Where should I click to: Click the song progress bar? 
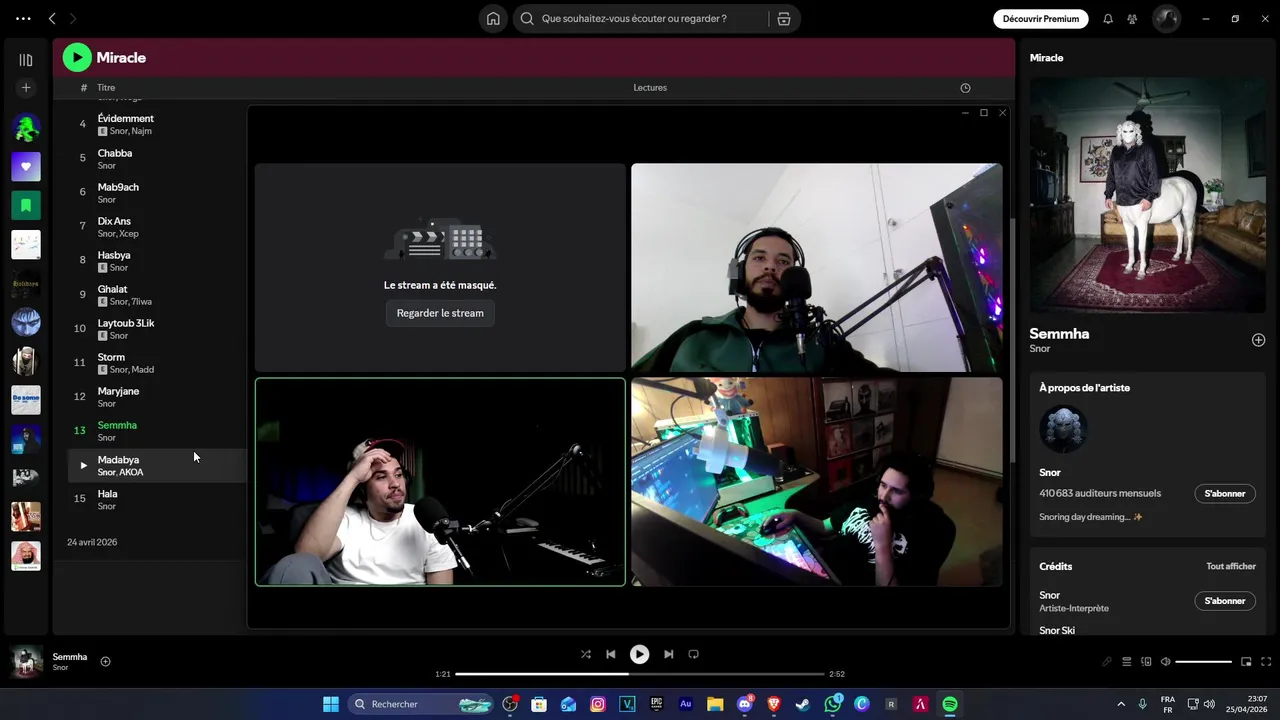[640, 674]
